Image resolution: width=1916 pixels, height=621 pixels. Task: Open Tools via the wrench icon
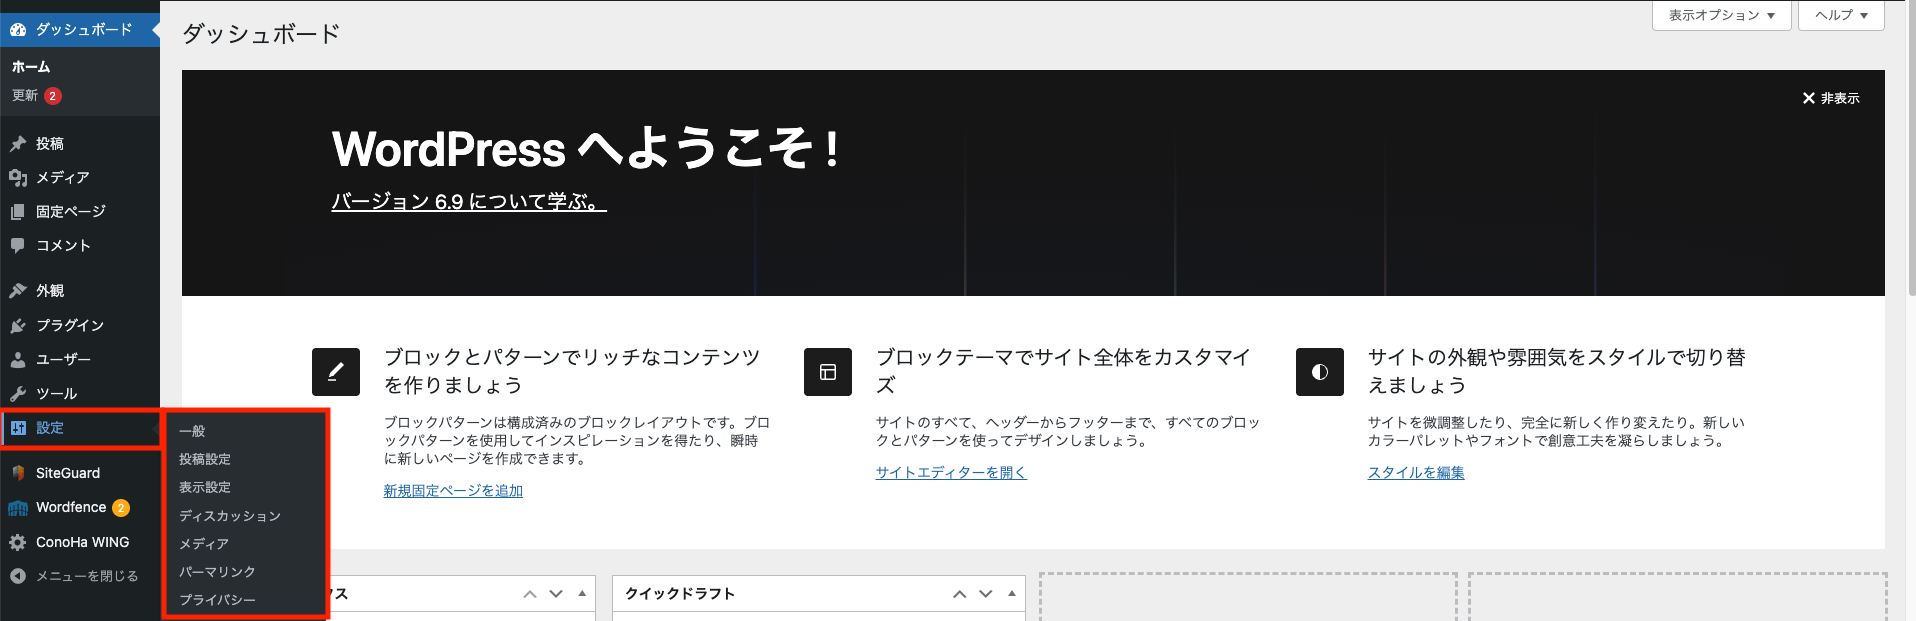pyautogui.click(x=18, y=394)
